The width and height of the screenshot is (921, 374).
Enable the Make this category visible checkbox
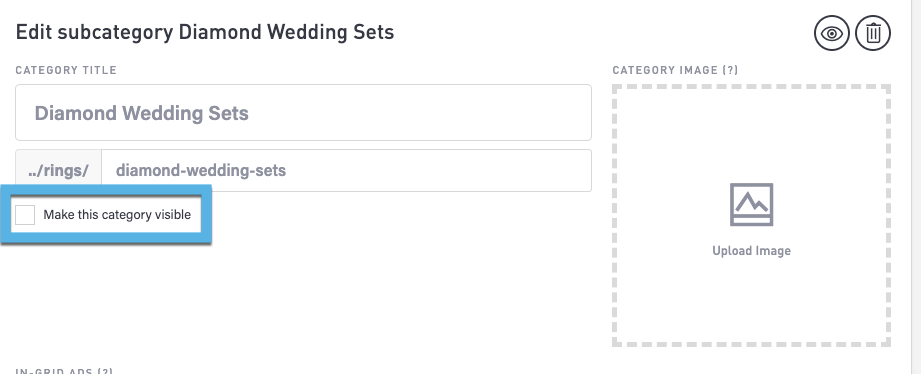point(25,215)
